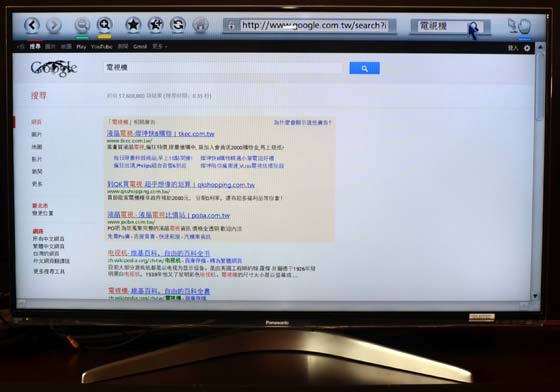Reload the page with the refresh icon
560x392 pixels.
point(178,25)
